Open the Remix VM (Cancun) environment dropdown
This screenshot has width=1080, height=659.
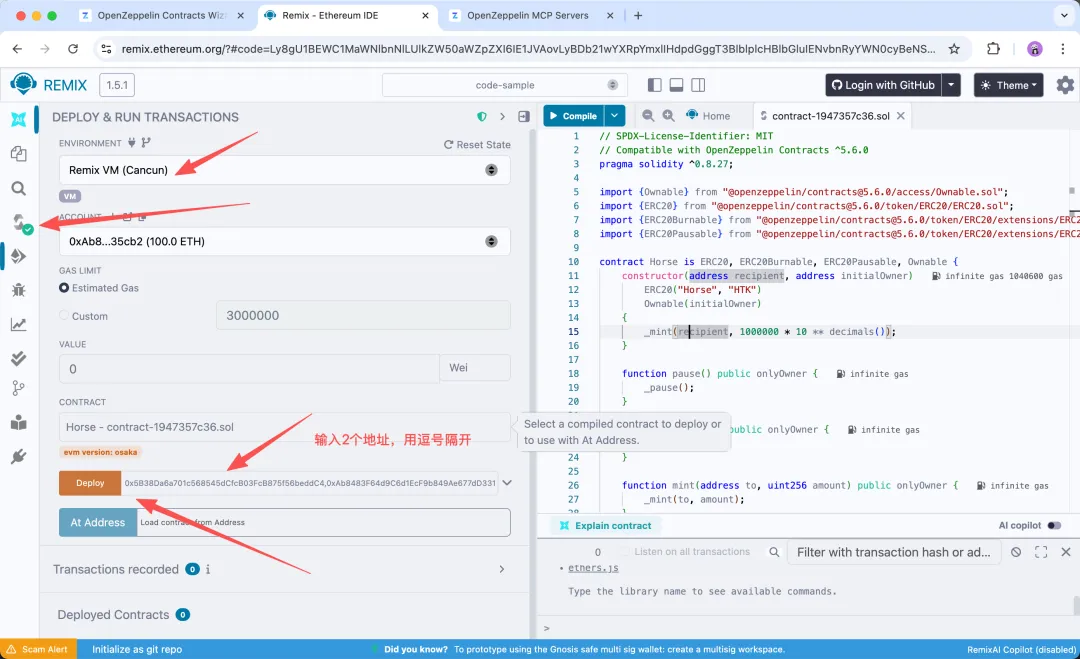click(x=284, y=170)
